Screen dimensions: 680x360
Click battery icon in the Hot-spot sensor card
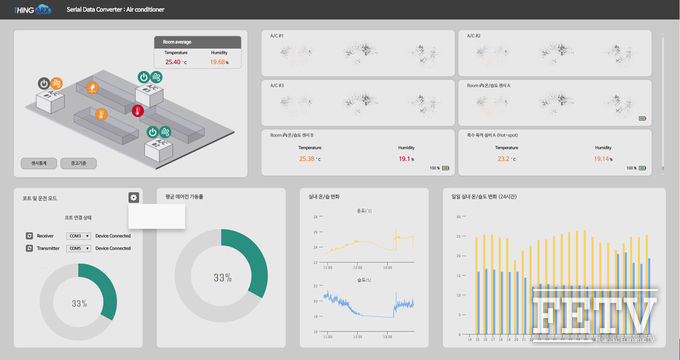click(642, 168)
